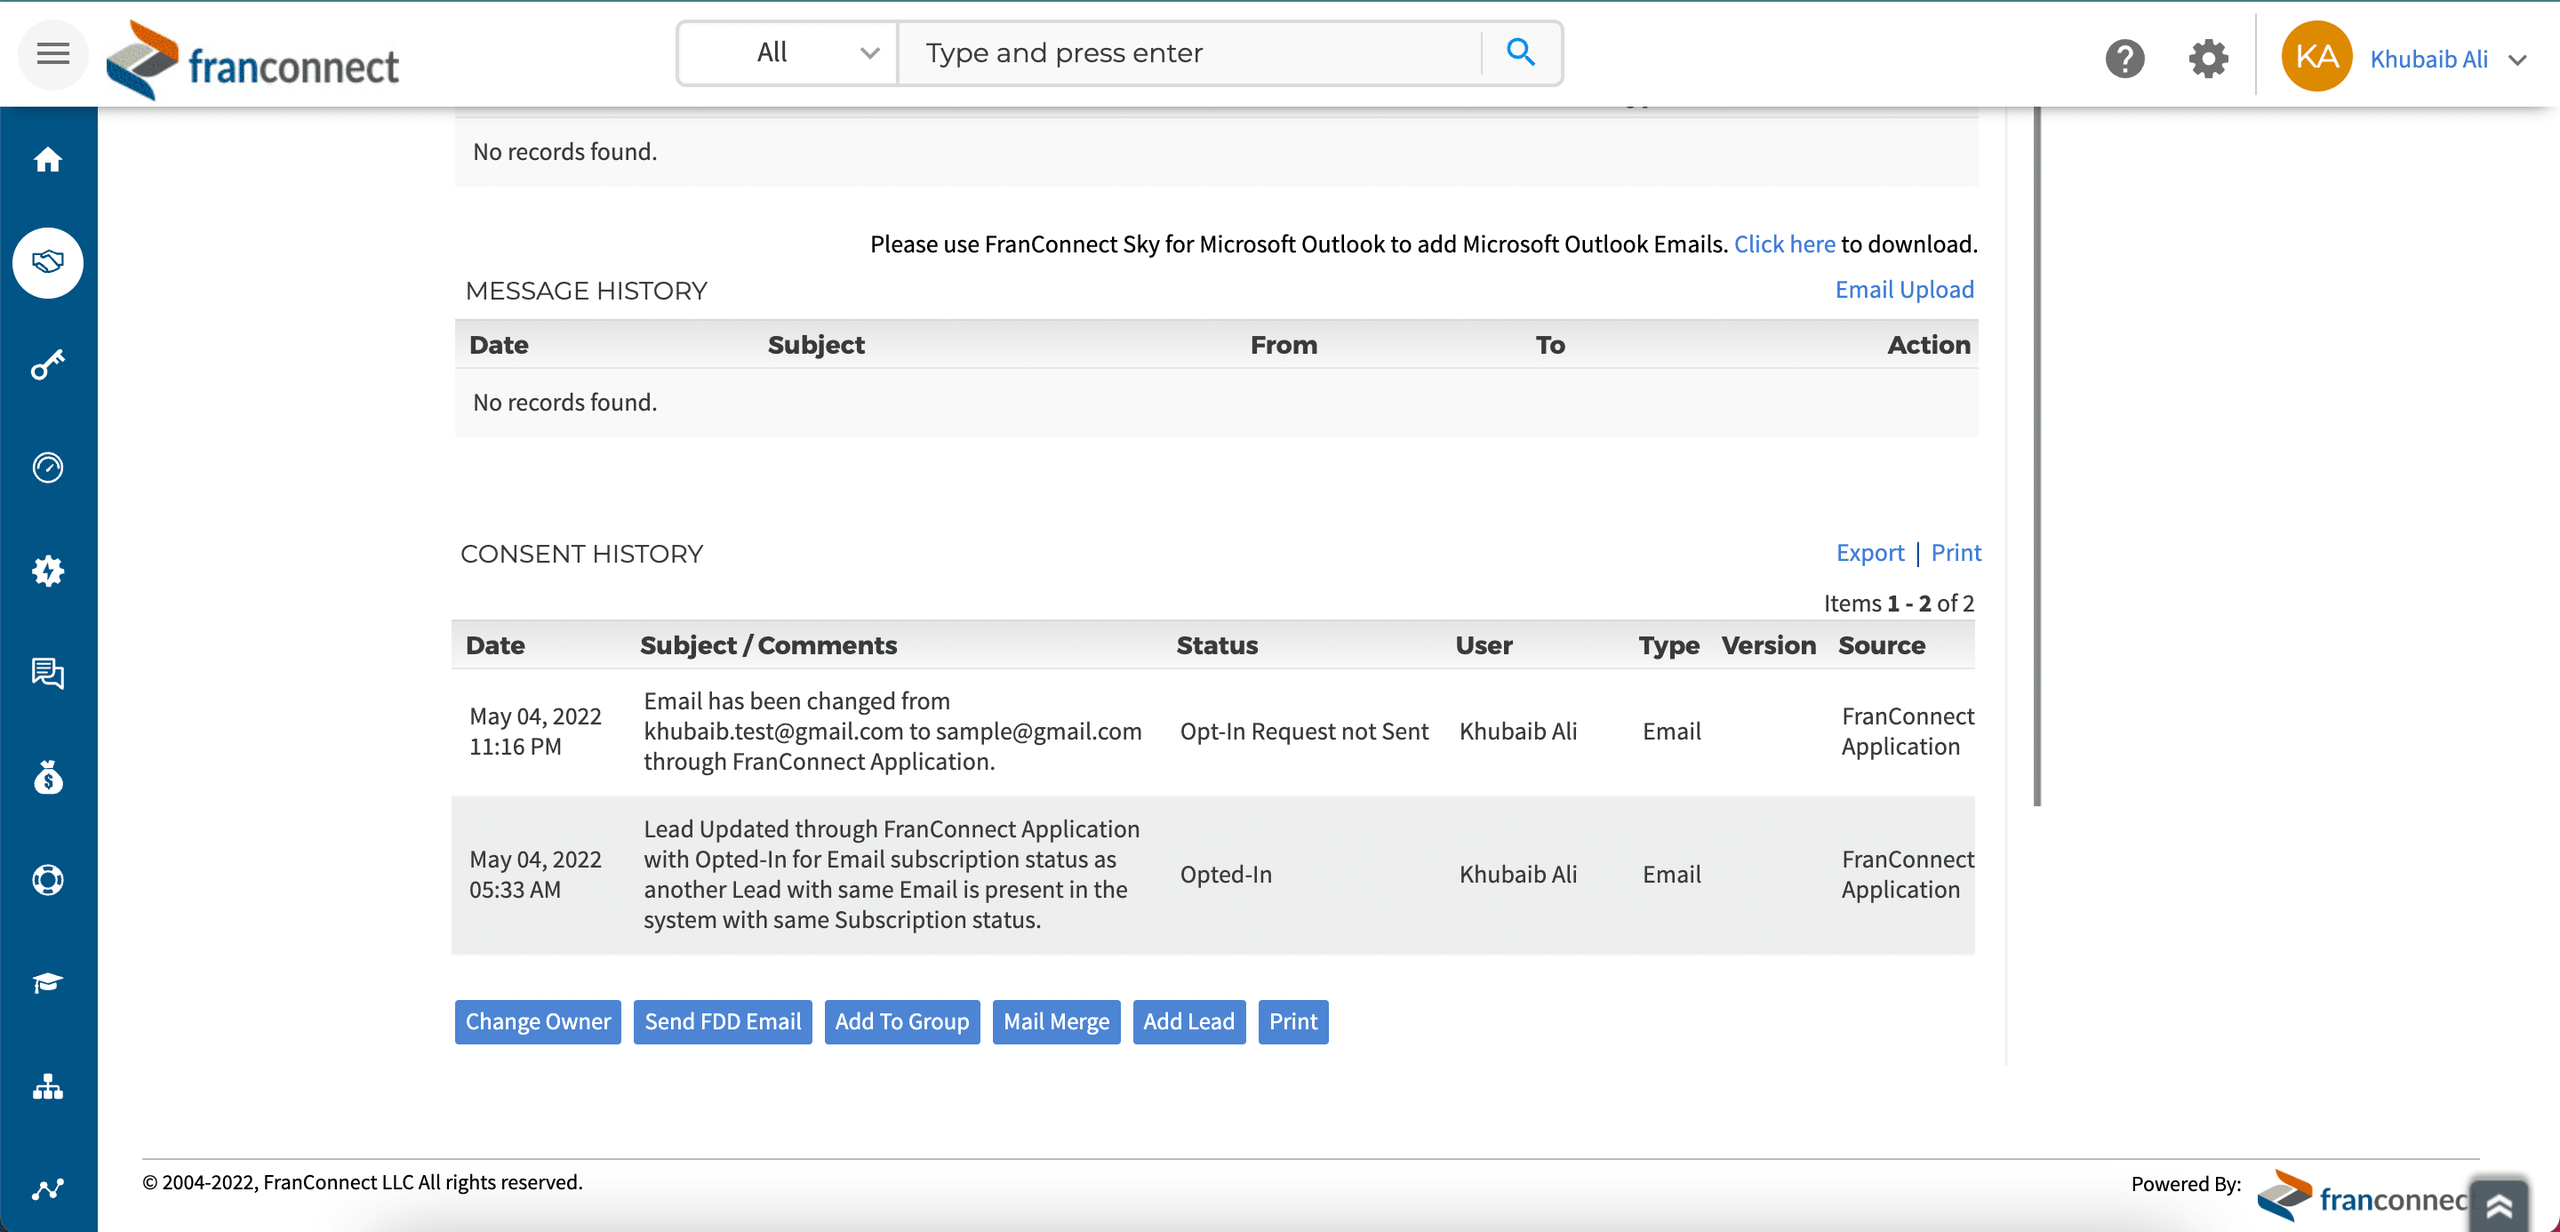2560x1232 pixels.
Task: Click the Subject column header in Message History
Action: (816, 345)
